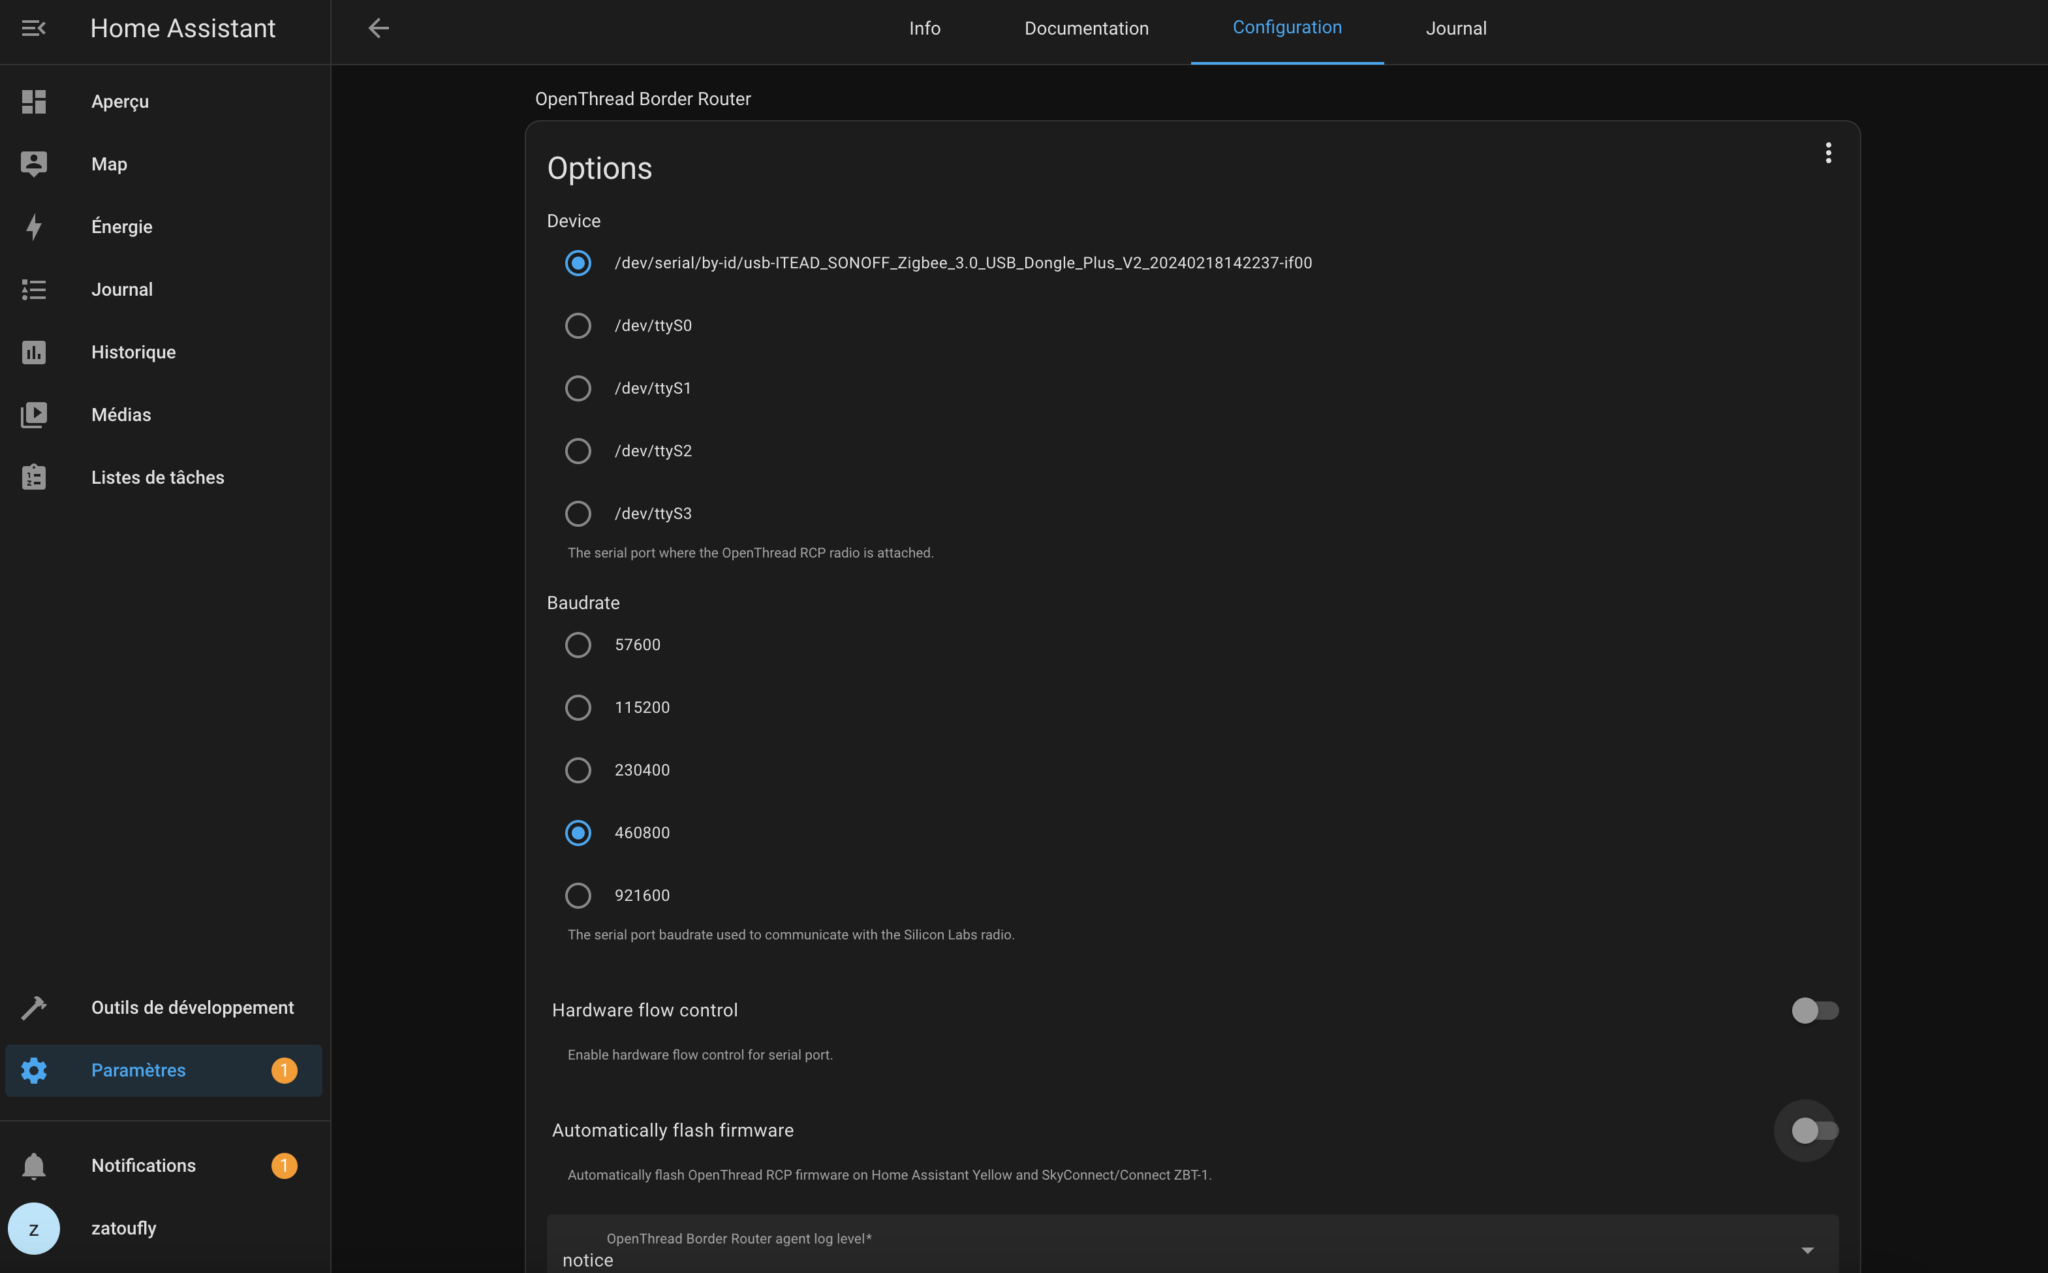Open Outils de développement label
The height and width of the screenshot is (1273, 2048).
point(192,1007)
